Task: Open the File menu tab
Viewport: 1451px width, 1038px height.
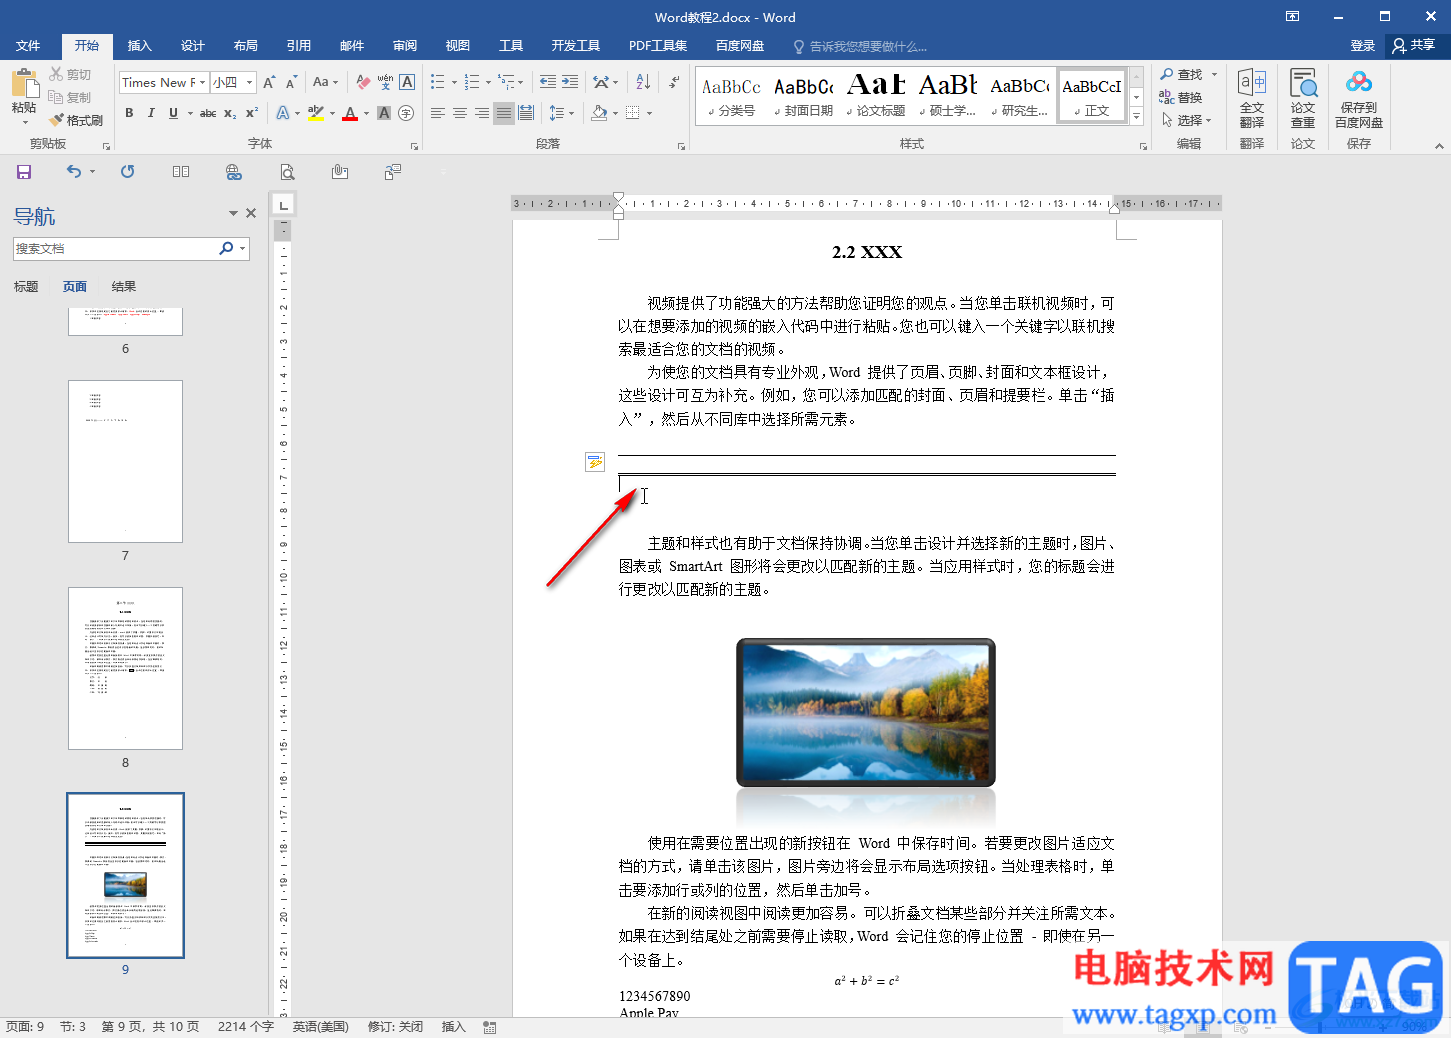Action: point(28,45)
